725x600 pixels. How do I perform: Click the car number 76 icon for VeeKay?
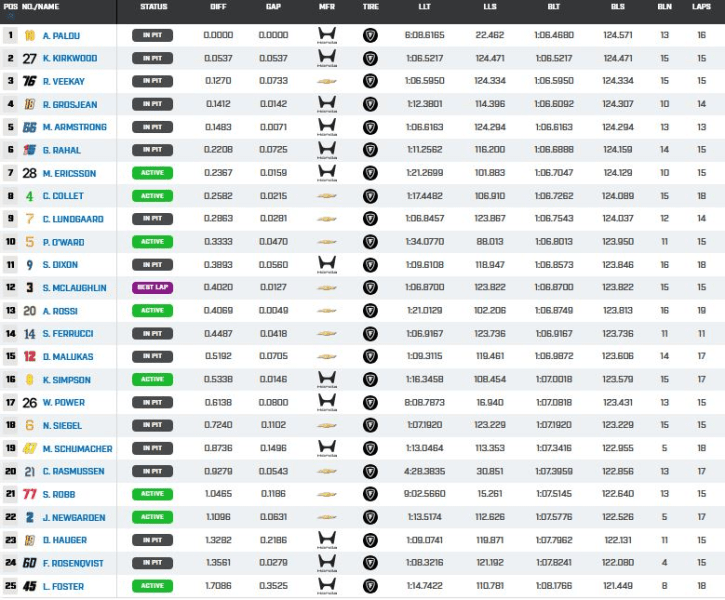30,81
